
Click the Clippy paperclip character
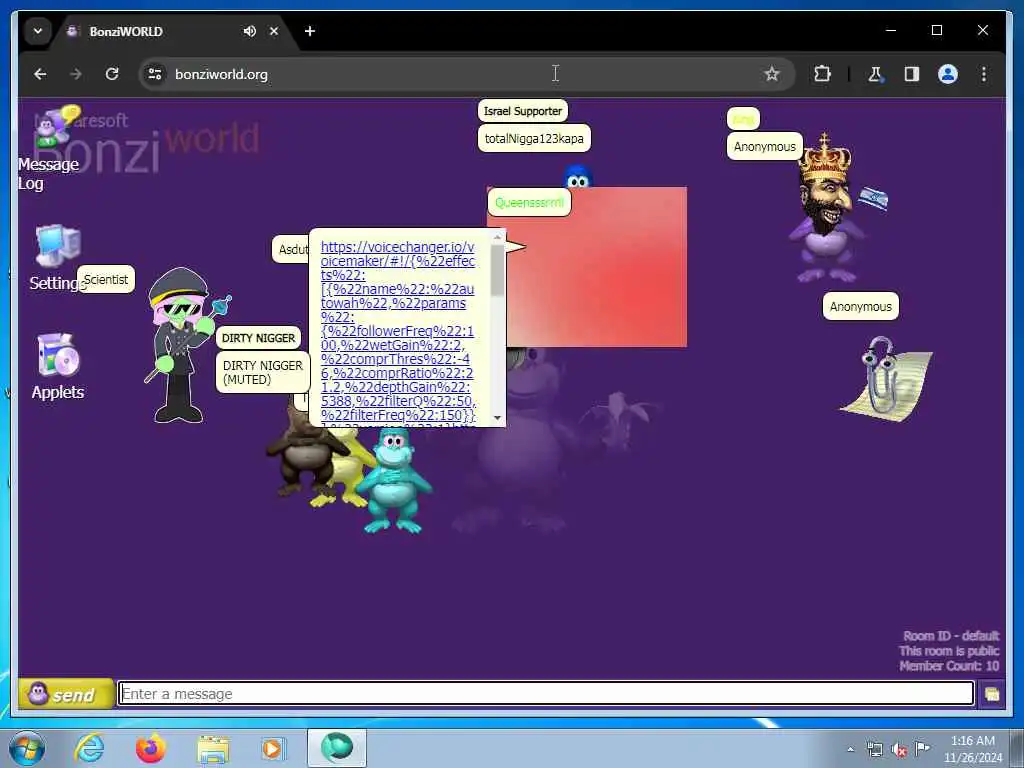pyautogui.click(x=886, y=378)
